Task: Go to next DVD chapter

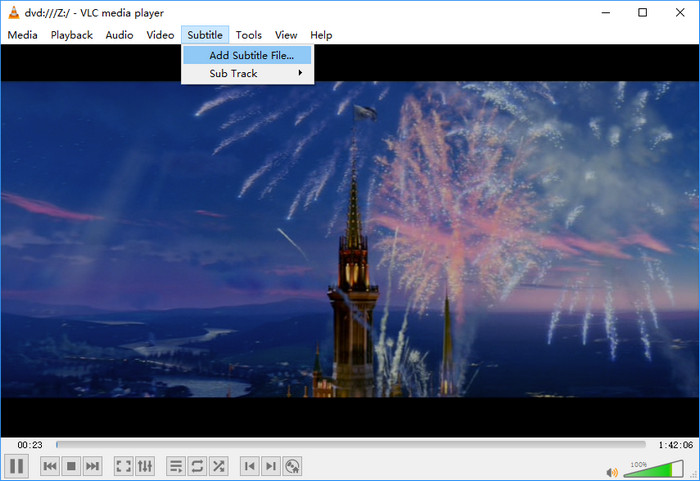Action: (271, 466)
